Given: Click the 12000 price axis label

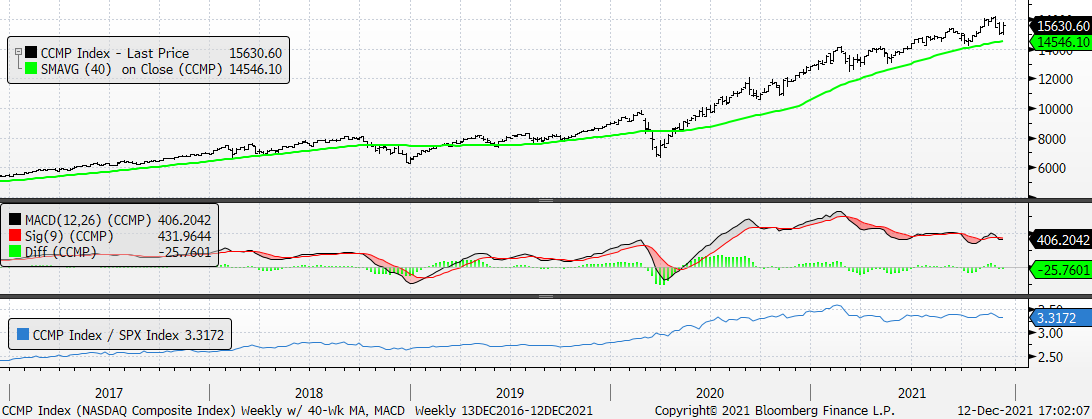Looking at the screenshot, I should 1056,79.
